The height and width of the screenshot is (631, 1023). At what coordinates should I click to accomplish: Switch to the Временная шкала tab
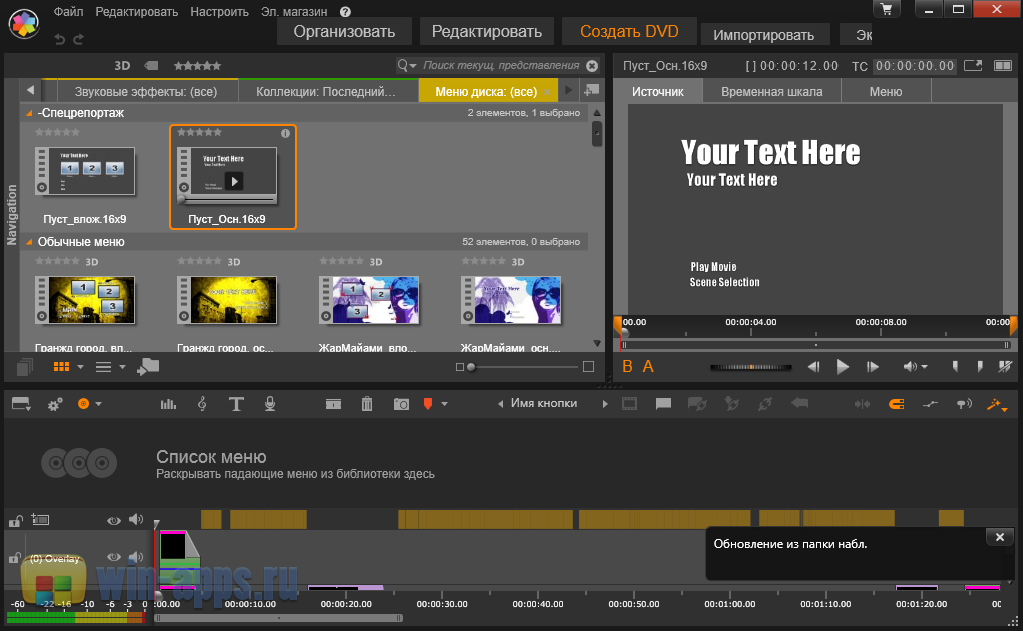pyautogui.click(x=771, y=91)
